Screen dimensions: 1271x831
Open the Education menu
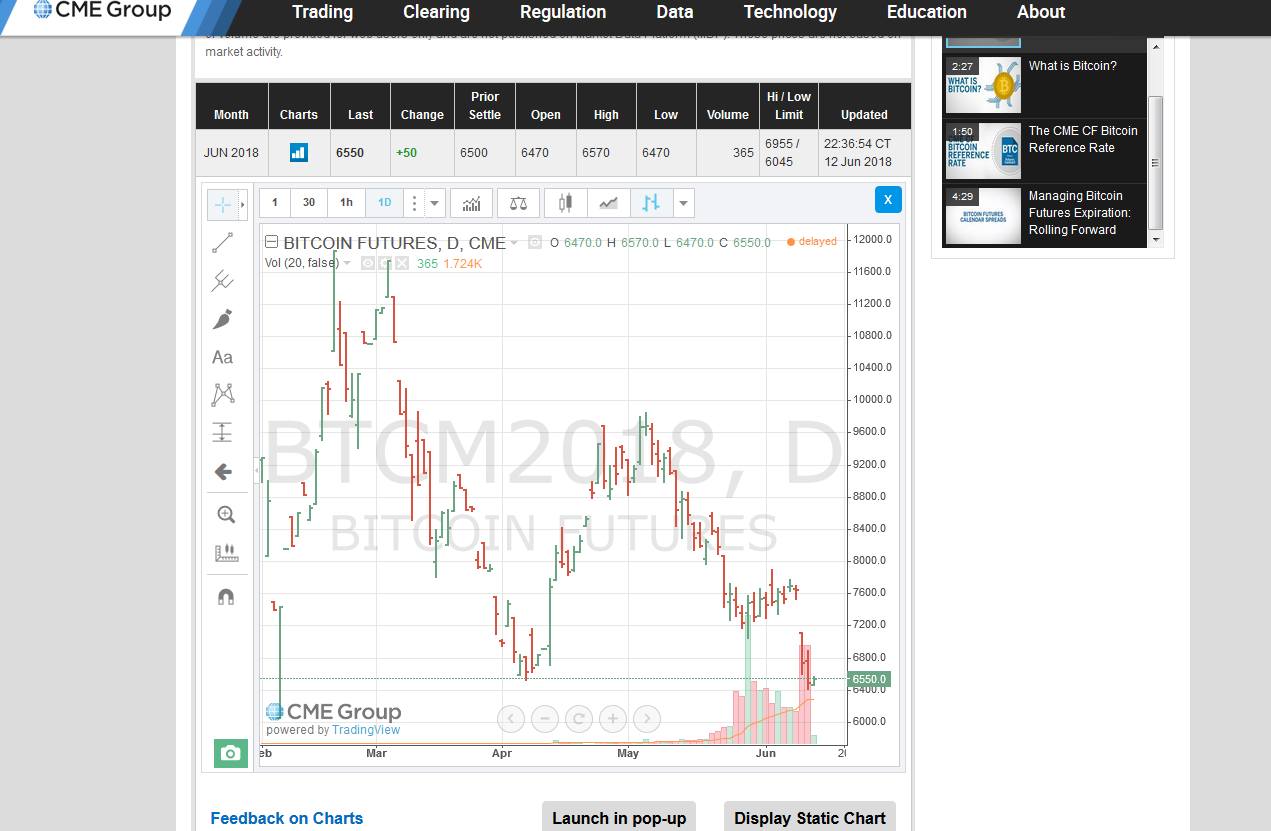(x=927, y=12)
